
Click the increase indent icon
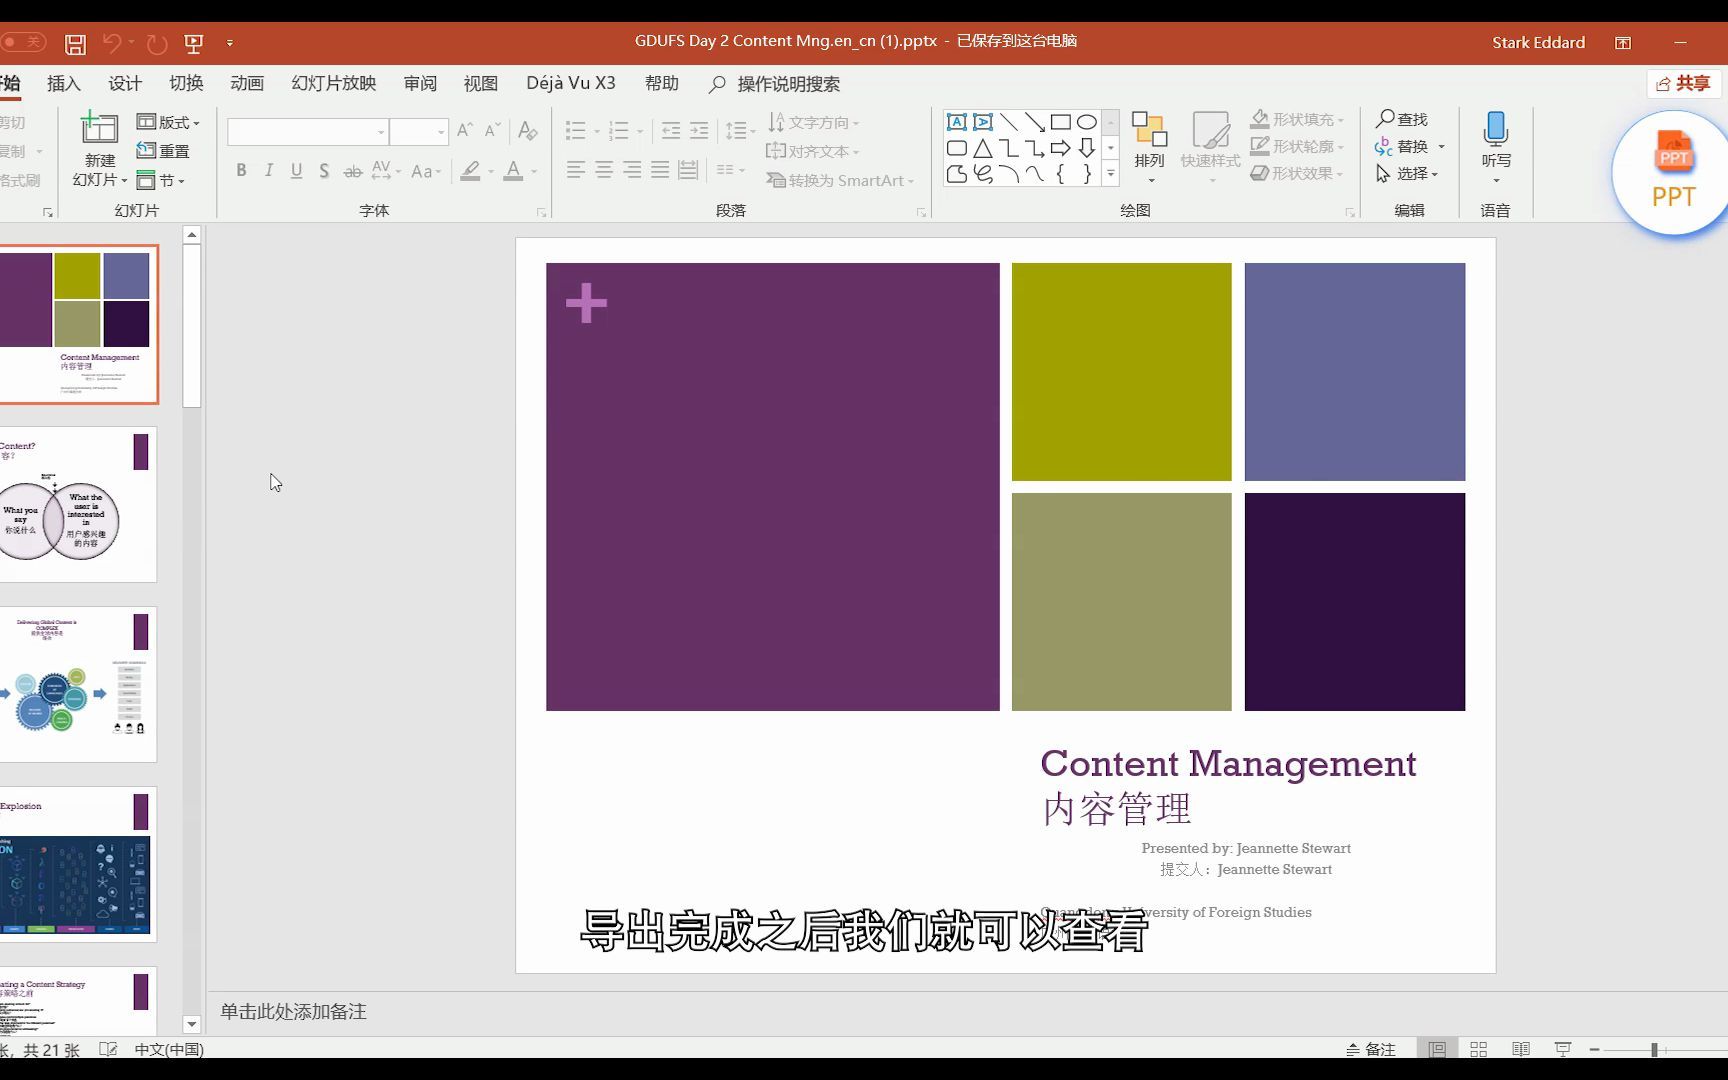[699, 131]
